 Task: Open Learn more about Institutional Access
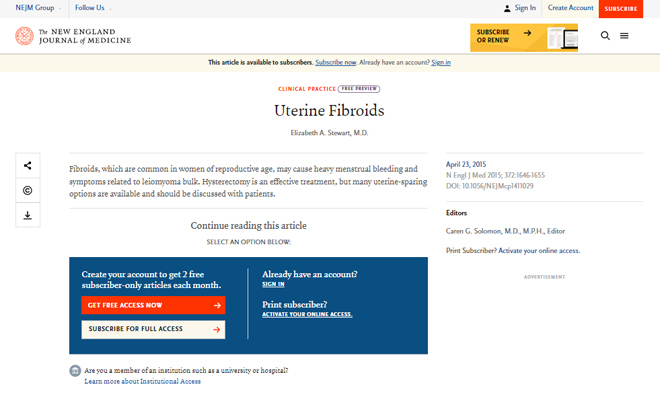point(142,382)
